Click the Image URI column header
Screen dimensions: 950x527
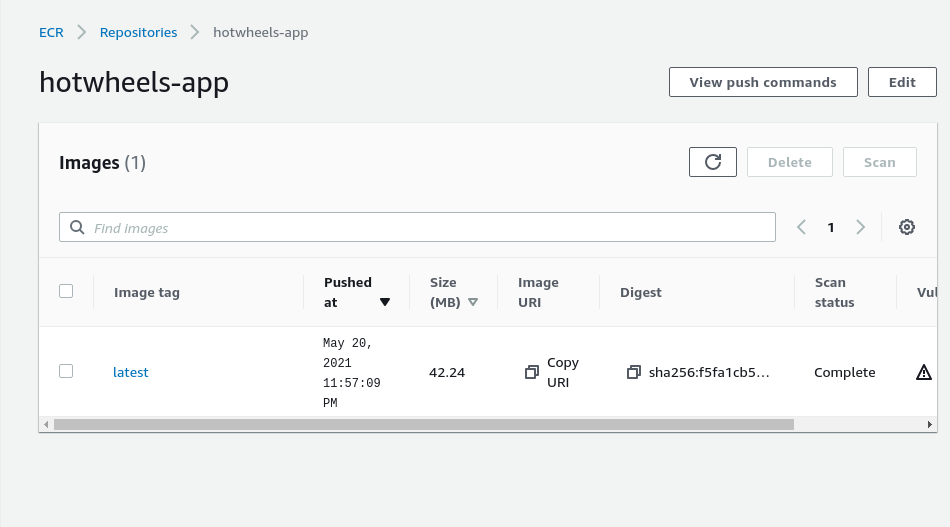click(538, 292)
